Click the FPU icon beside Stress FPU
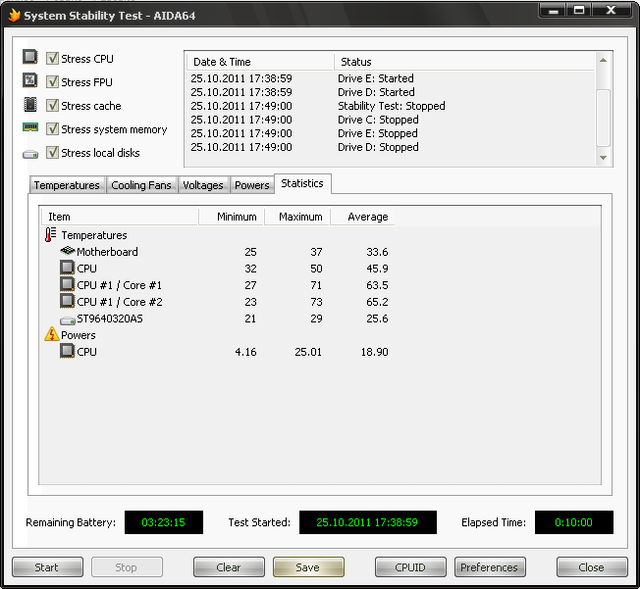 [30, 82]
